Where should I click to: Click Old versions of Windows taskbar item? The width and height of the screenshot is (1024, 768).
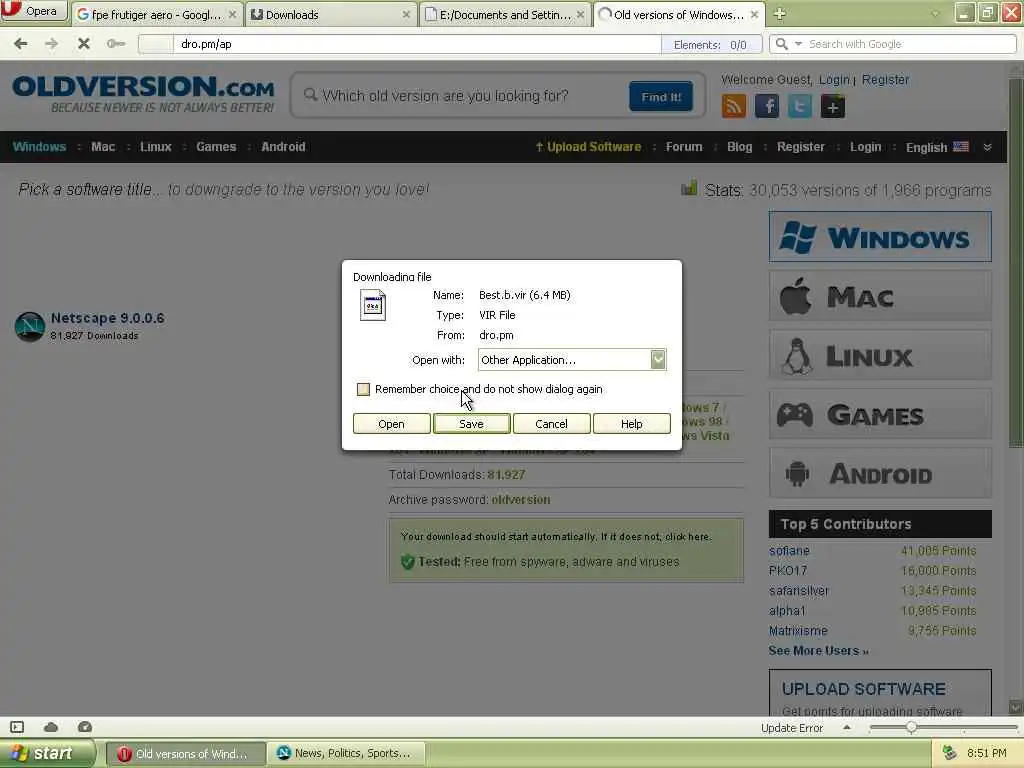click(x=185, y=753)
